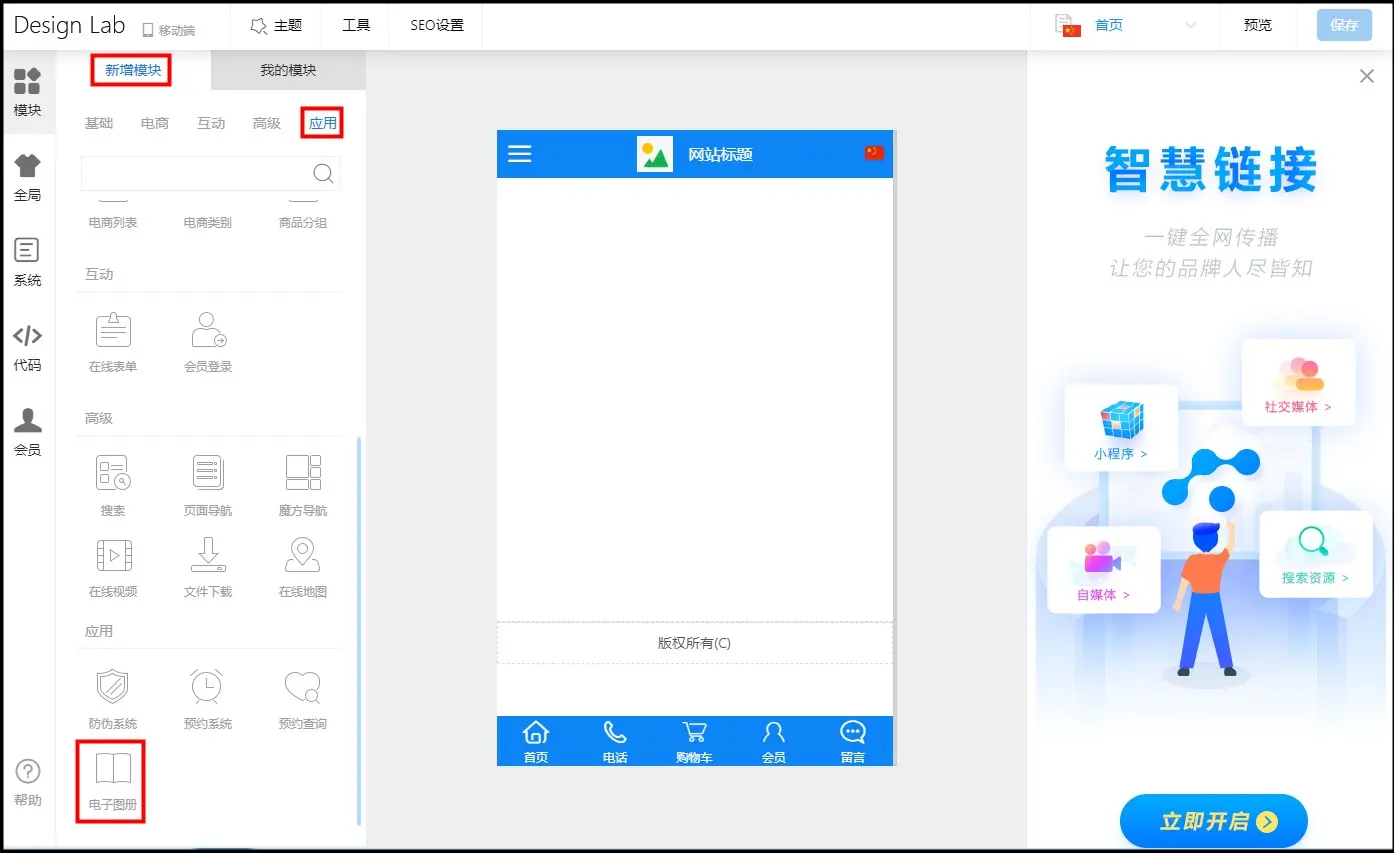Open the 代码 code sidebar panel

(x=28, y=347)
